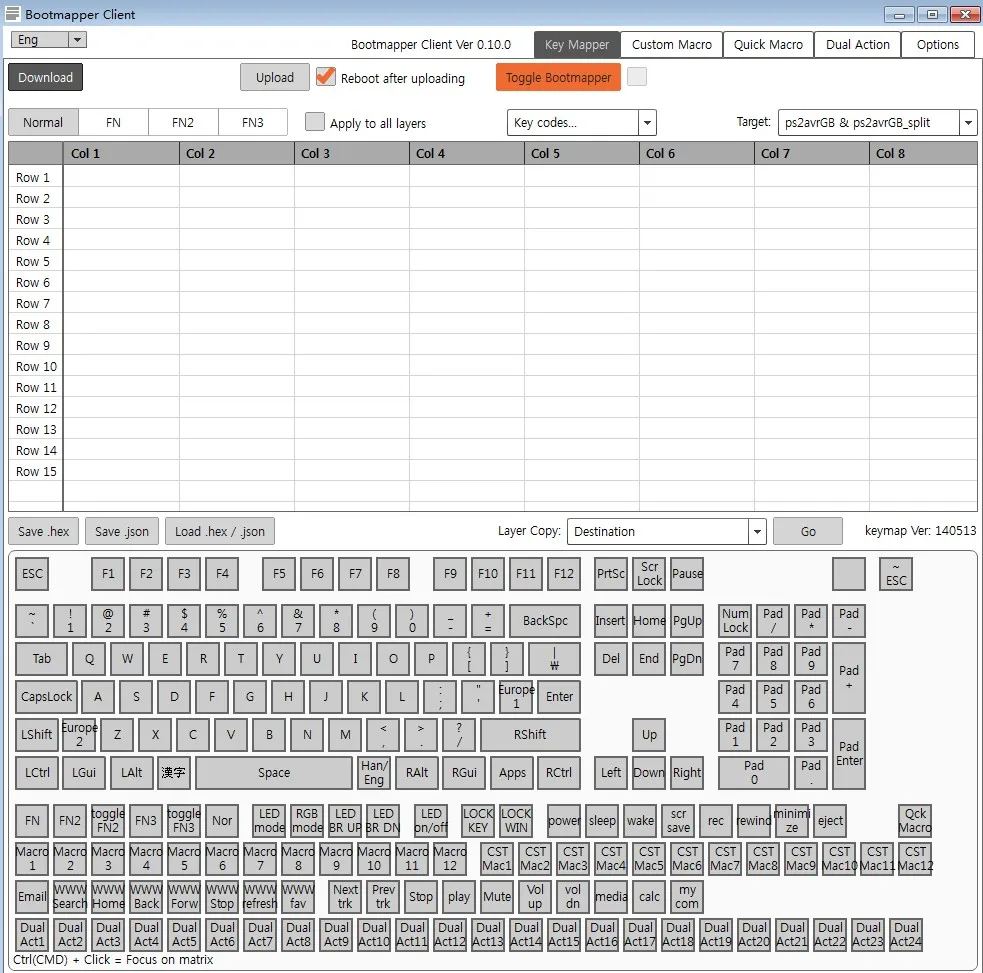Select the Enter key
Screen dimensions: 983x973
(559, 697)
